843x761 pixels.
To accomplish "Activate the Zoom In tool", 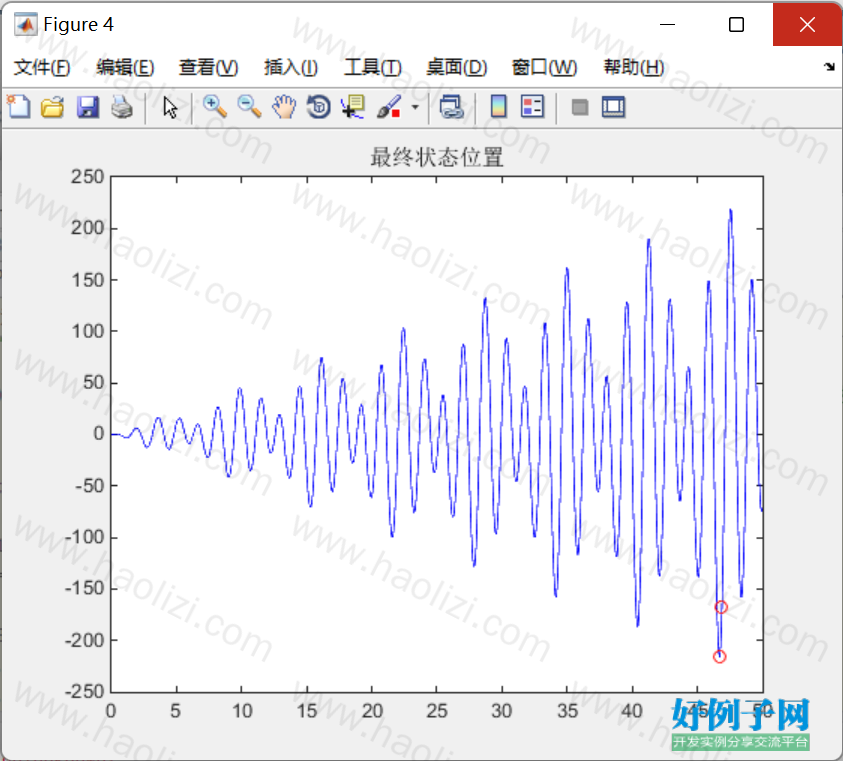I will click(215, 107).
